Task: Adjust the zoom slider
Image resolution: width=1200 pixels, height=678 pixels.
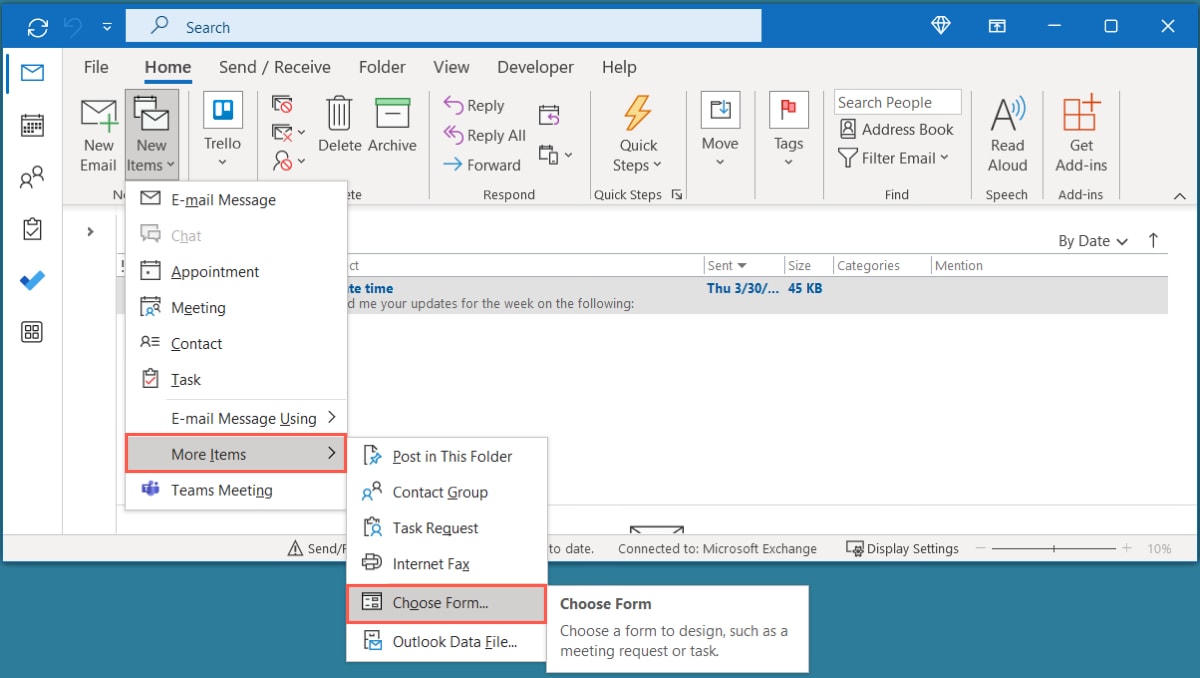Action: coord(1055,548)
